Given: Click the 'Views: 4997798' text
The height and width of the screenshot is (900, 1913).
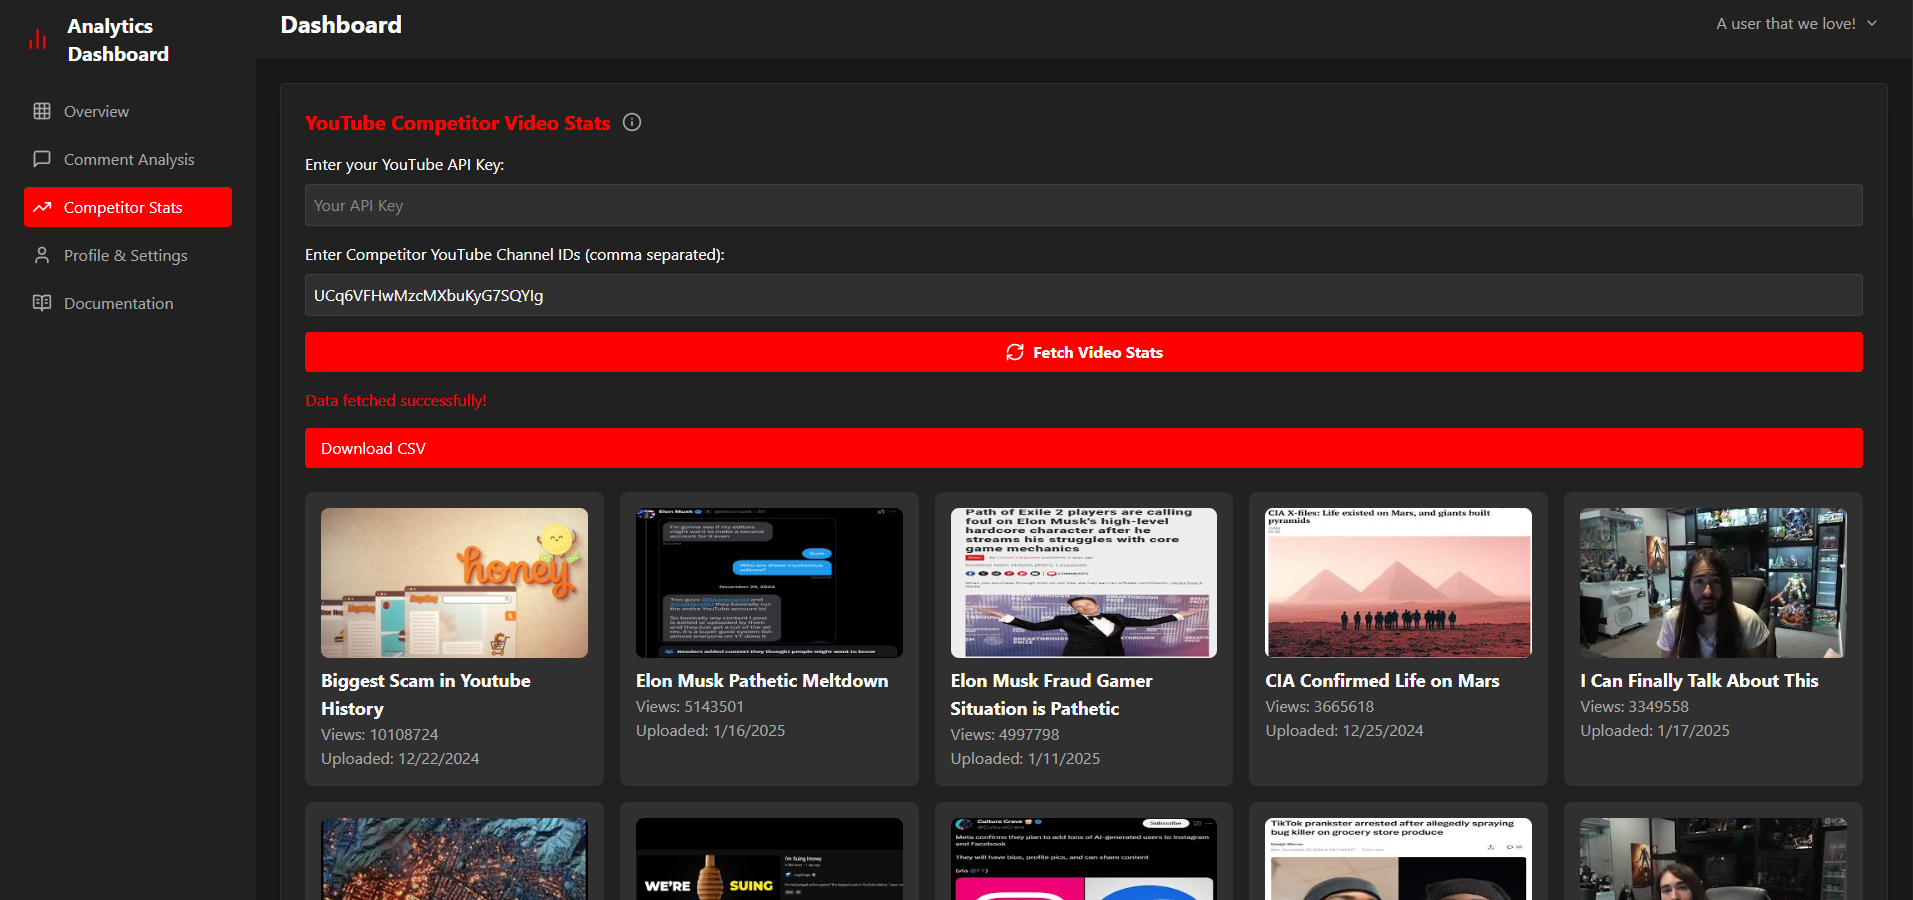Looking at the screenshot, I should click(x=1005, y=734).
